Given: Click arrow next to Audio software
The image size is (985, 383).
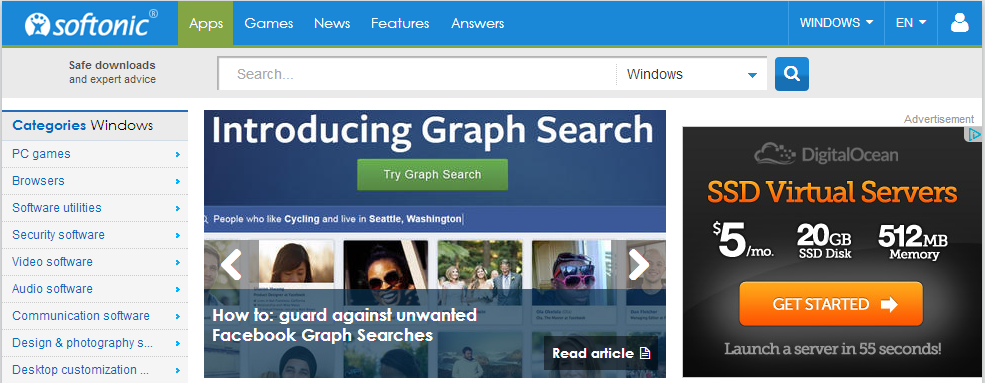Looking at the screenshot, I should click(178, 289).
